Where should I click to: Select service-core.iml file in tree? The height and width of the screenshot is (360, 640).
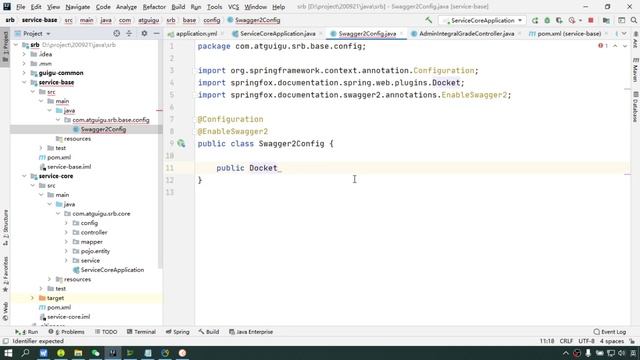[68, 317]
